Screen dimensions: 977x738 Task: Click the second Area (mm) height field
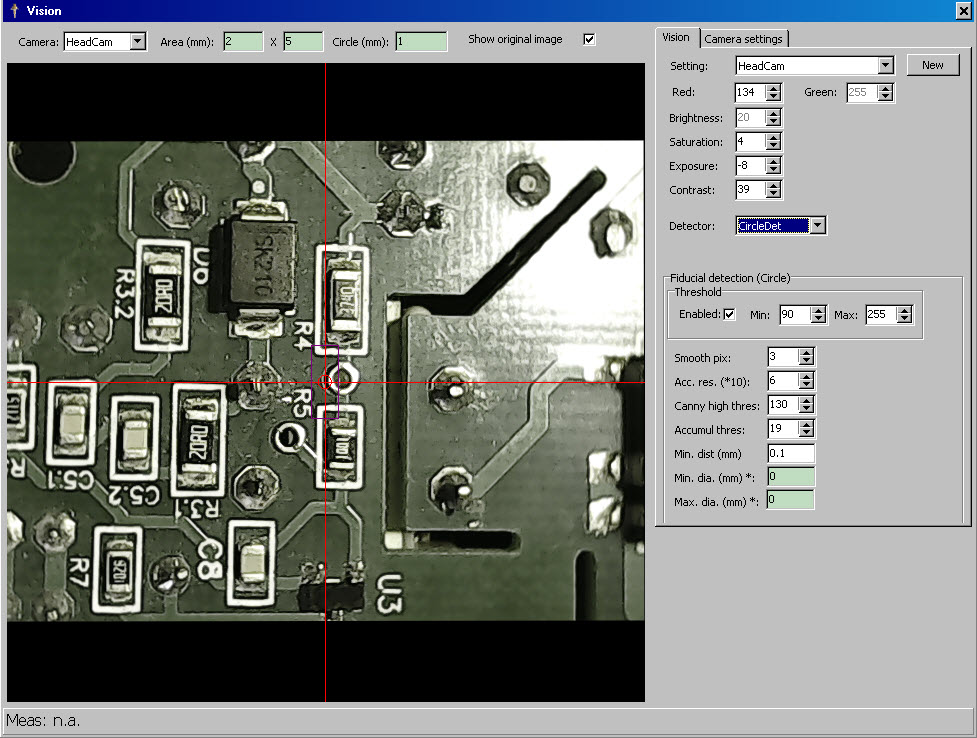(303, 42)
